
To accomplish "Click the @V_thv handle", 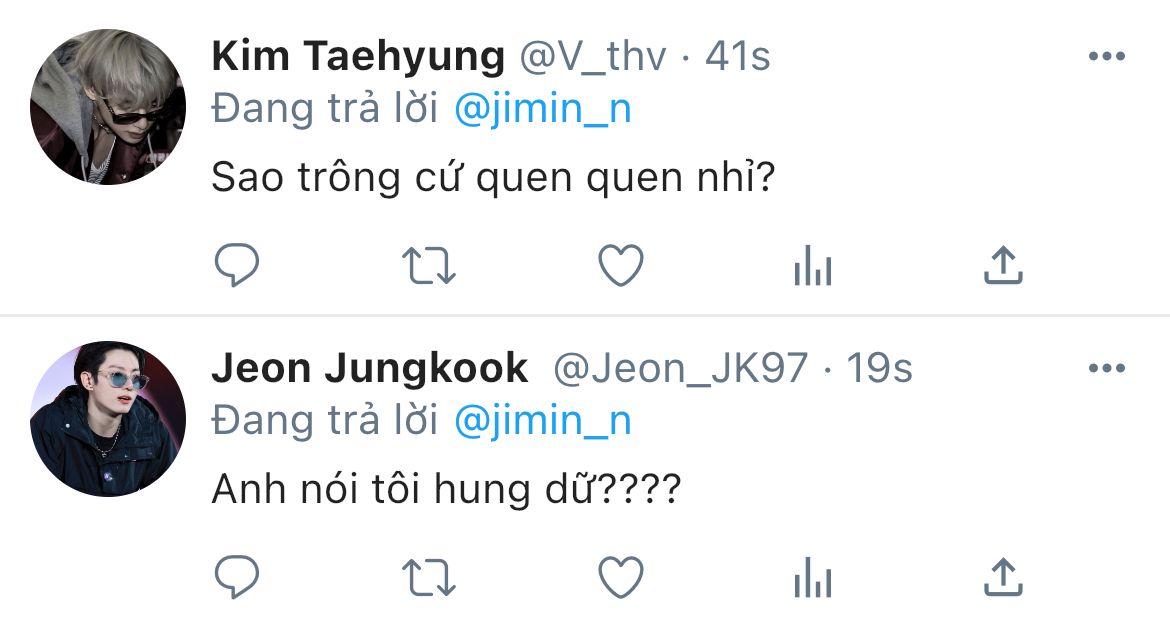I will pyautogui.click(x=591, y=57).
